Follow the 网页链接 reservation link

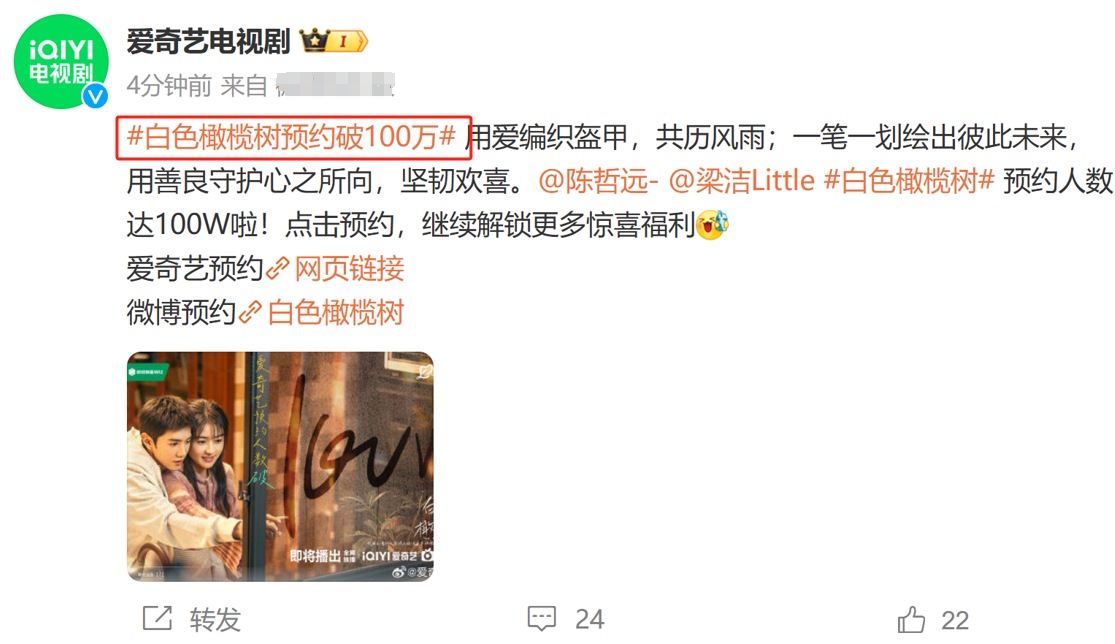coord(349,269)
